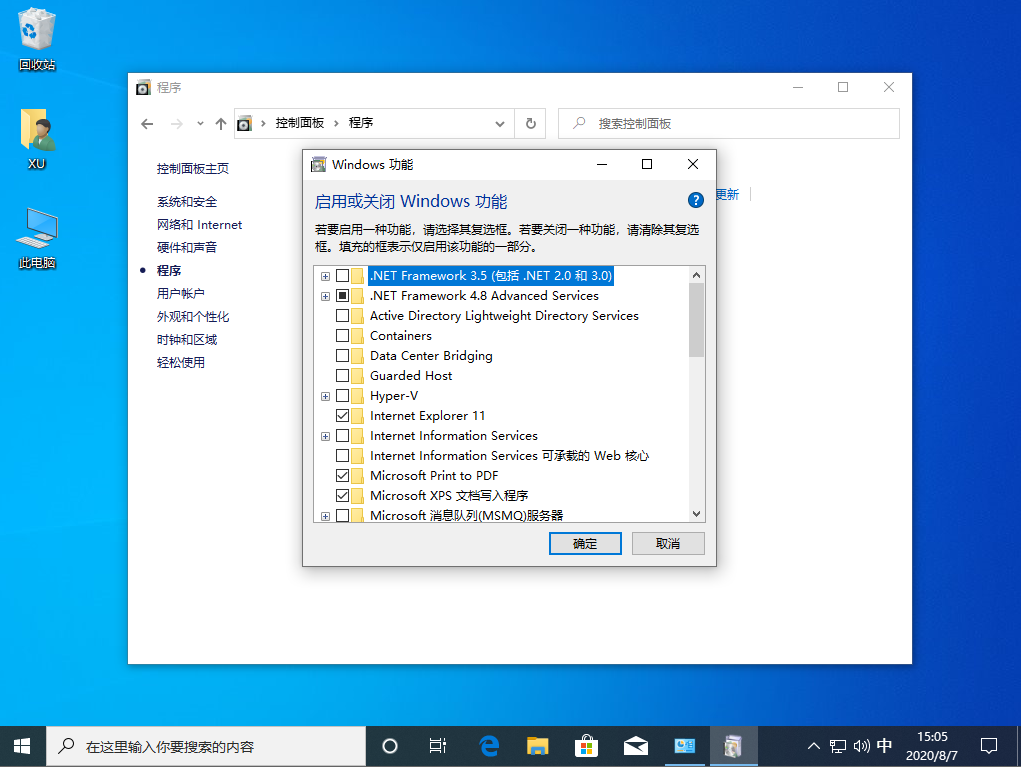Go to 控制面板主页 link
This screenshot has height=767, width=1021.
pyautogui.click(x=193, y=169)
